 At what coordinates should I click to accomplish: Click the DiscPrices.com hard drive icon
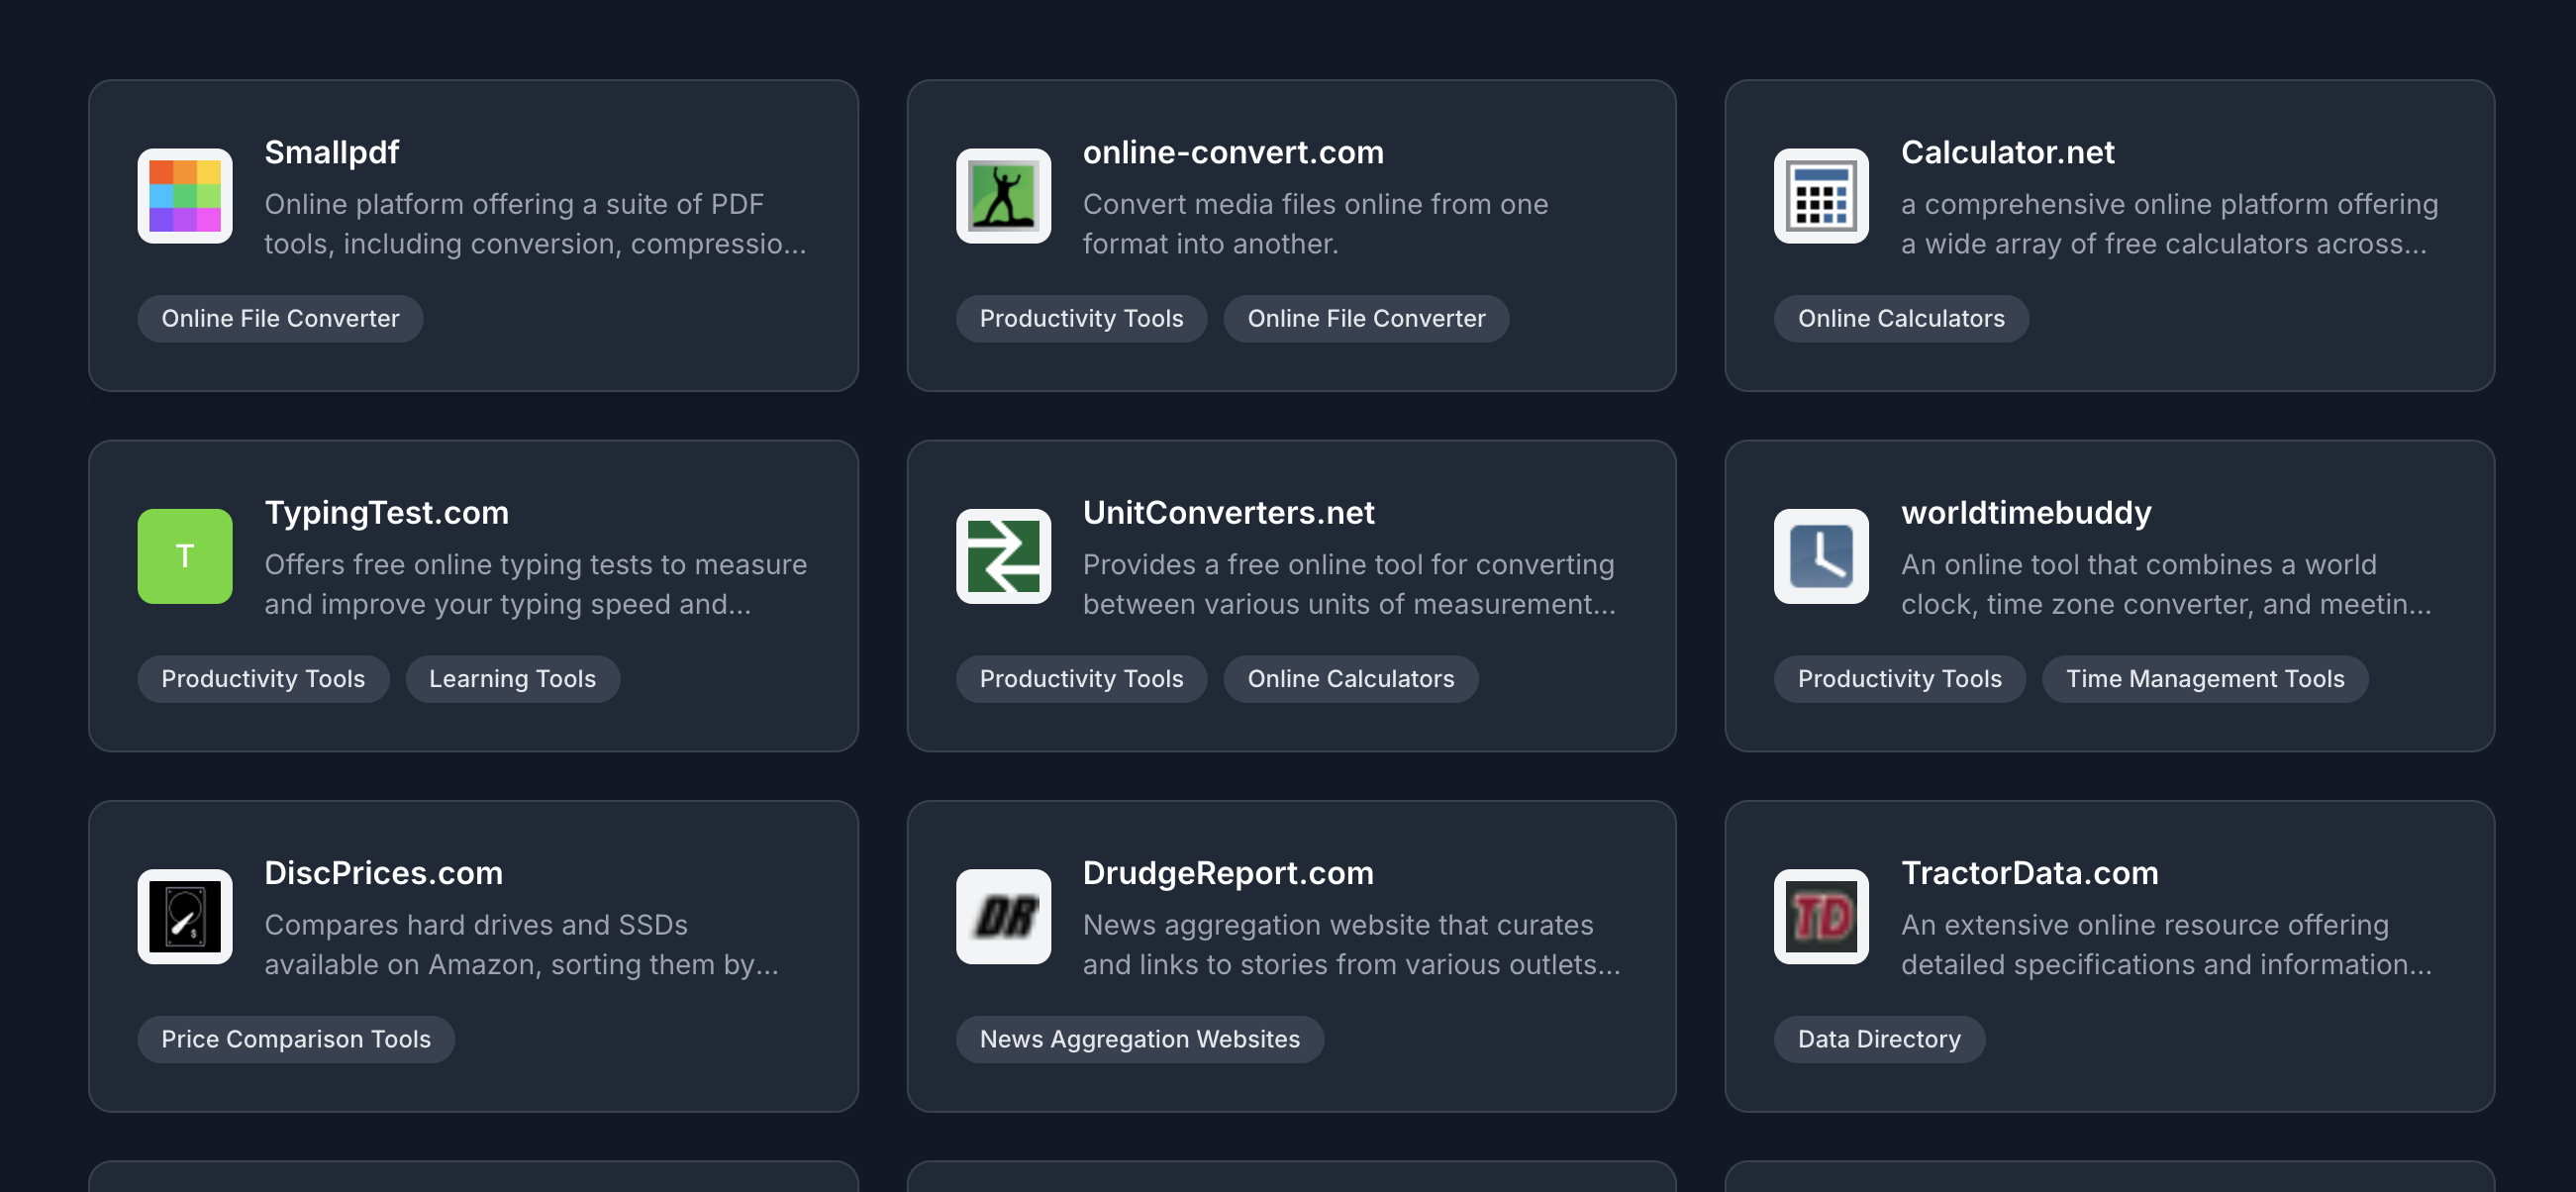tap(185, 916)
